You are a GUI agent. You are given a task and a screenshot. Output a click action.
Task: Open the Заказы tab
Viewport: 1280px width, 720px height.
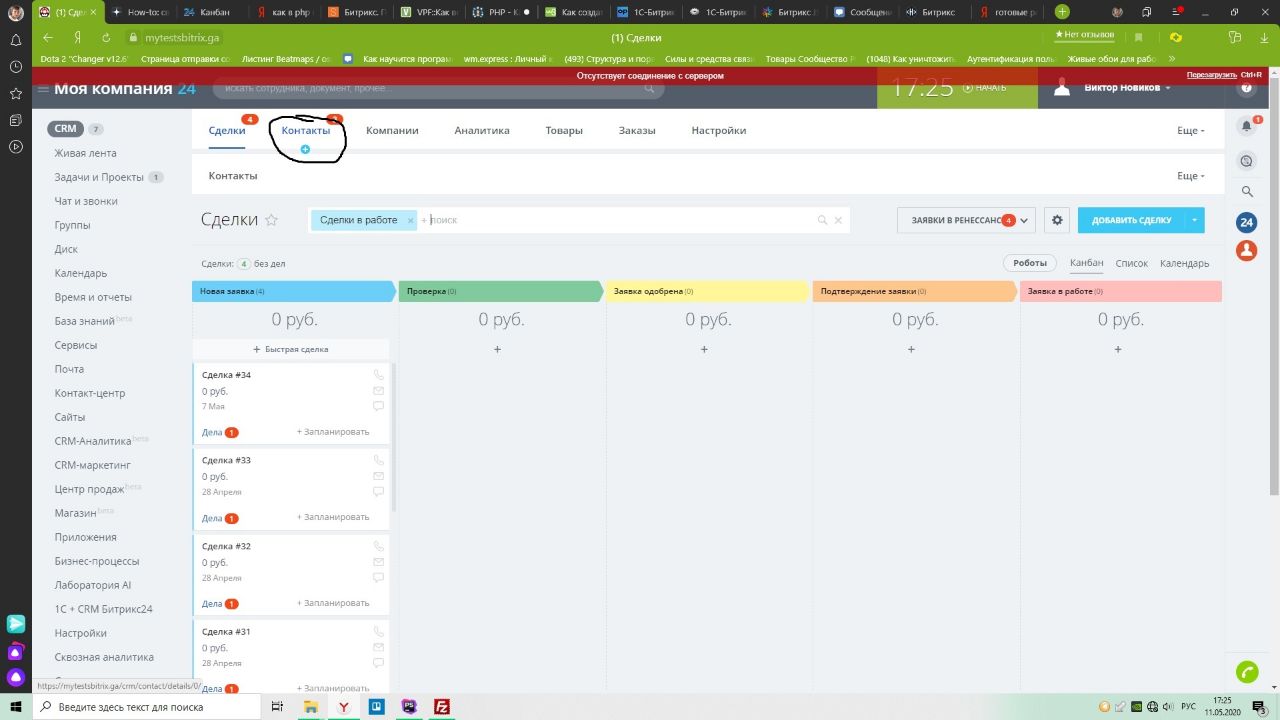pos(637,131)
